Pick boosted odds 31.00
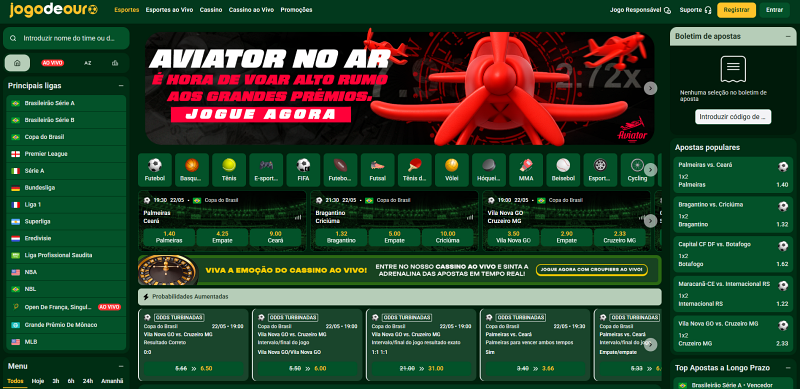Image resolution: width=800 pixels, height=389 pixels. pos(421,368)
